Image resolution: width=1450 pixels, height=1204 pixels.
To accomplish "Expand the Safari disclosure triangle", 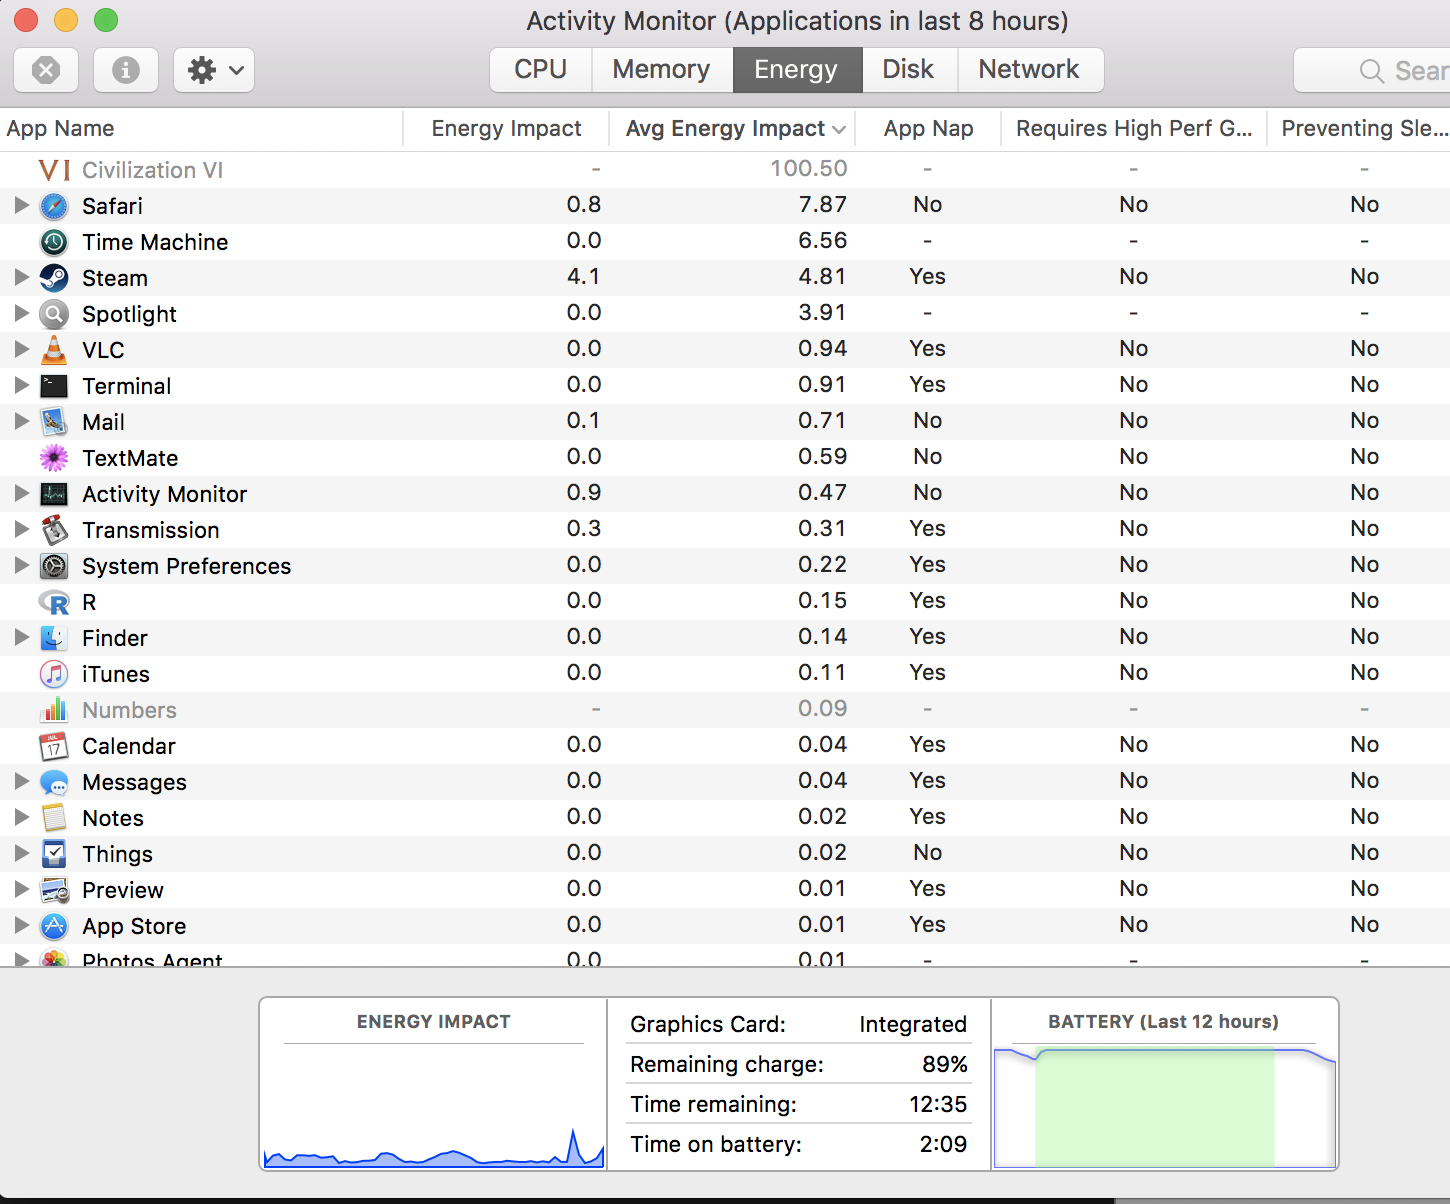I will (21, 205).
